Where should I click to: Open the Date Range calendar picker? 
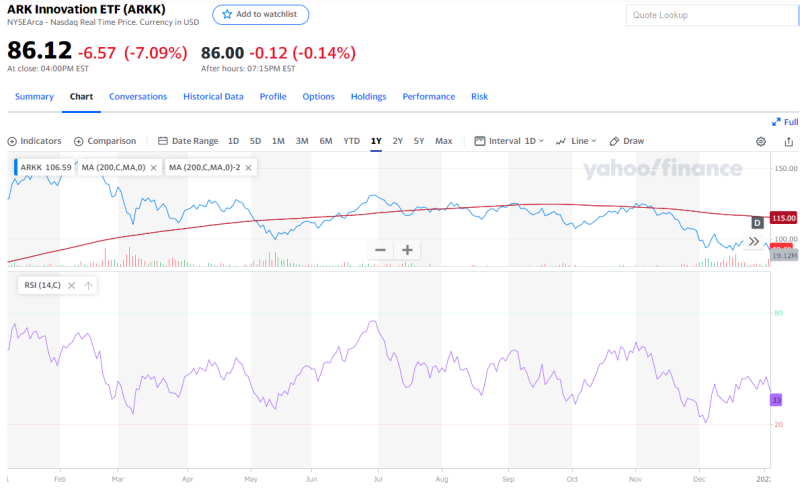188,141
